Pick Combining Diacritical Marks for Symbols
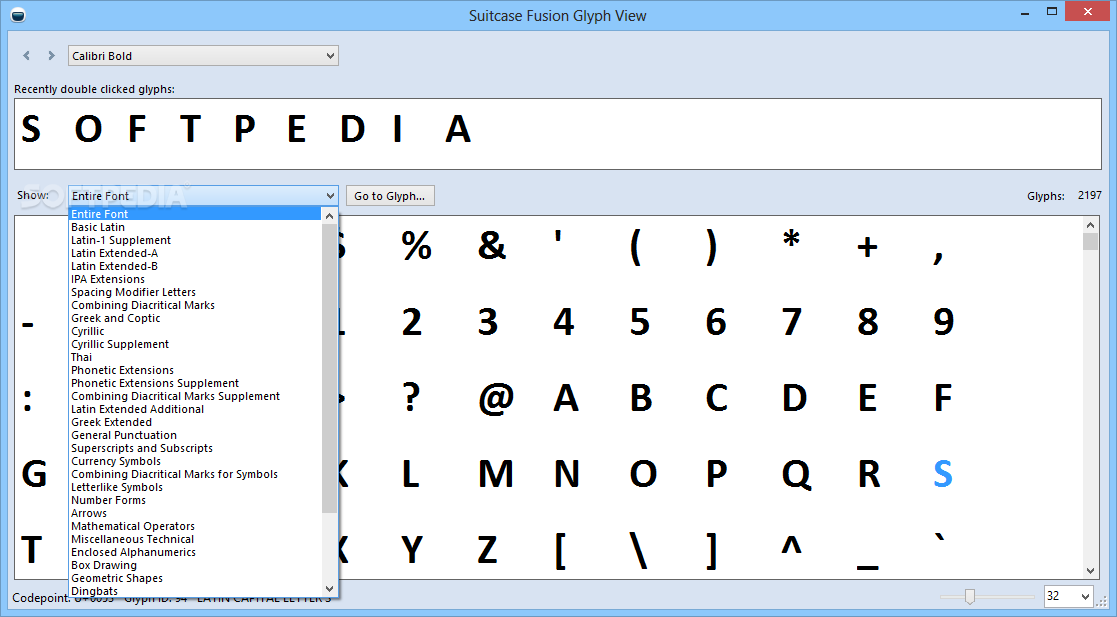The height and width of the screenshot is (617, 1117). (x=195, y=474)
